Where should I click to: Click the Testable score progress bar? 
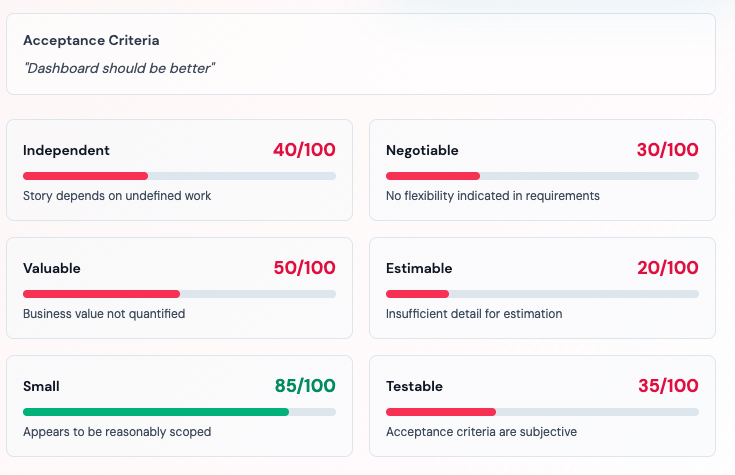pyautogui.click(x=542, y=412)
